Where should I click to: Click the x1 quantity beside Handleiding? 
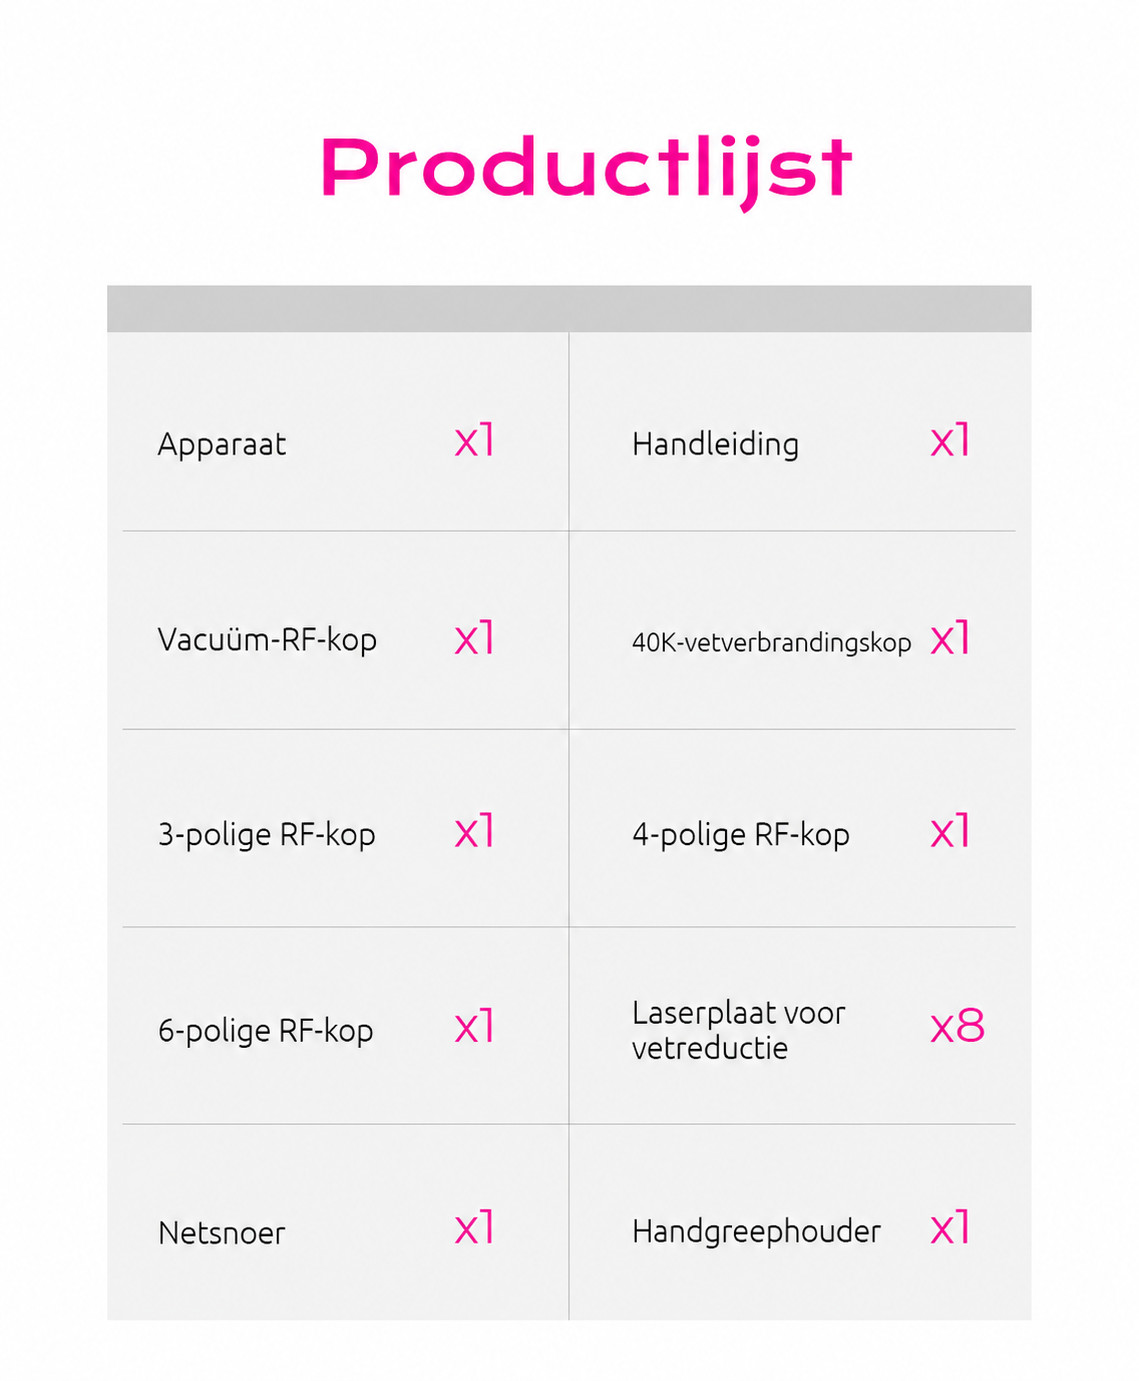pyautogui.click(x=950, y=440)
